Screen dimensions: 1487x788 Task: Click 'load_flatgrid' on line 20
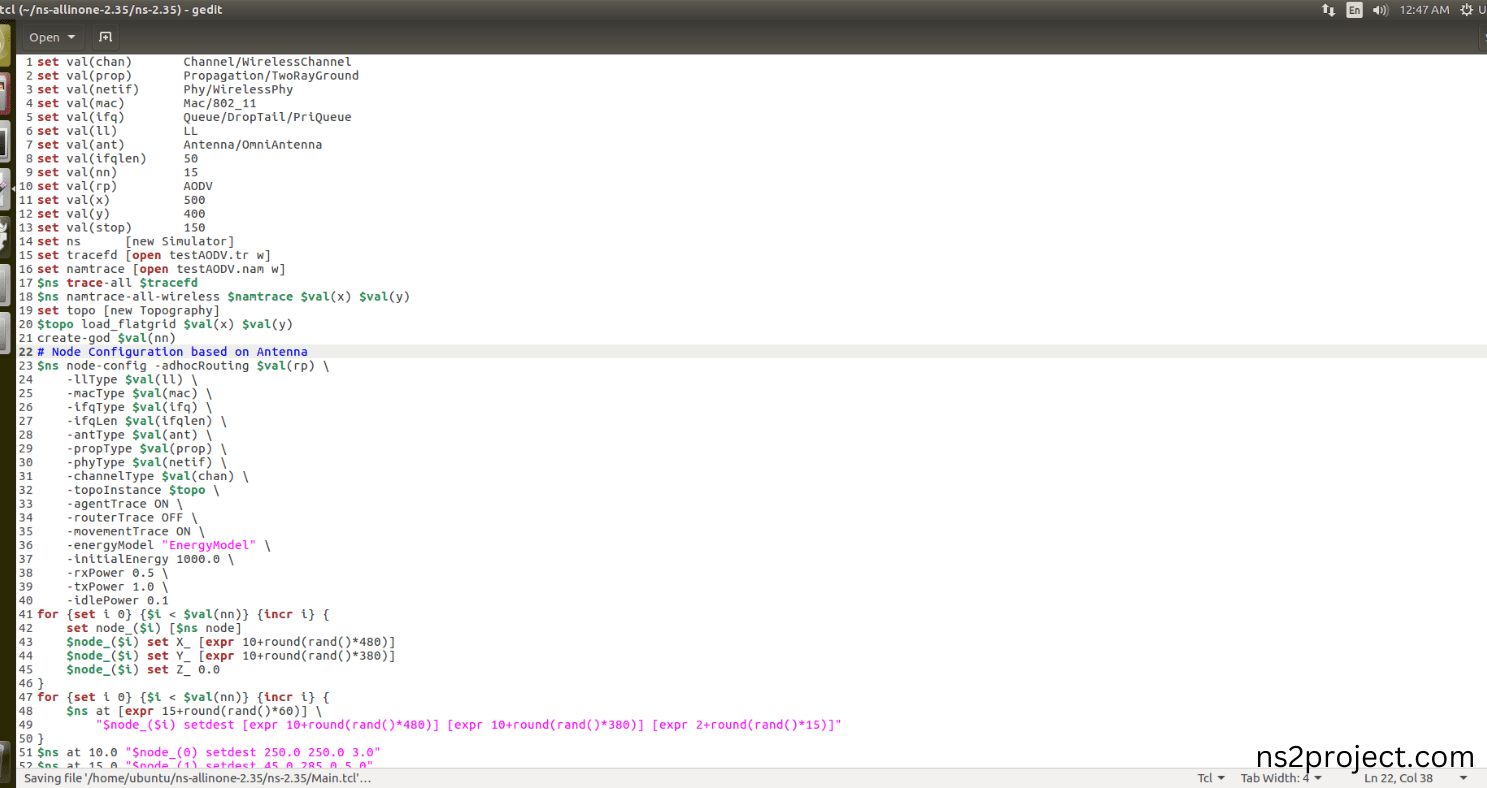tap(128, 325)
